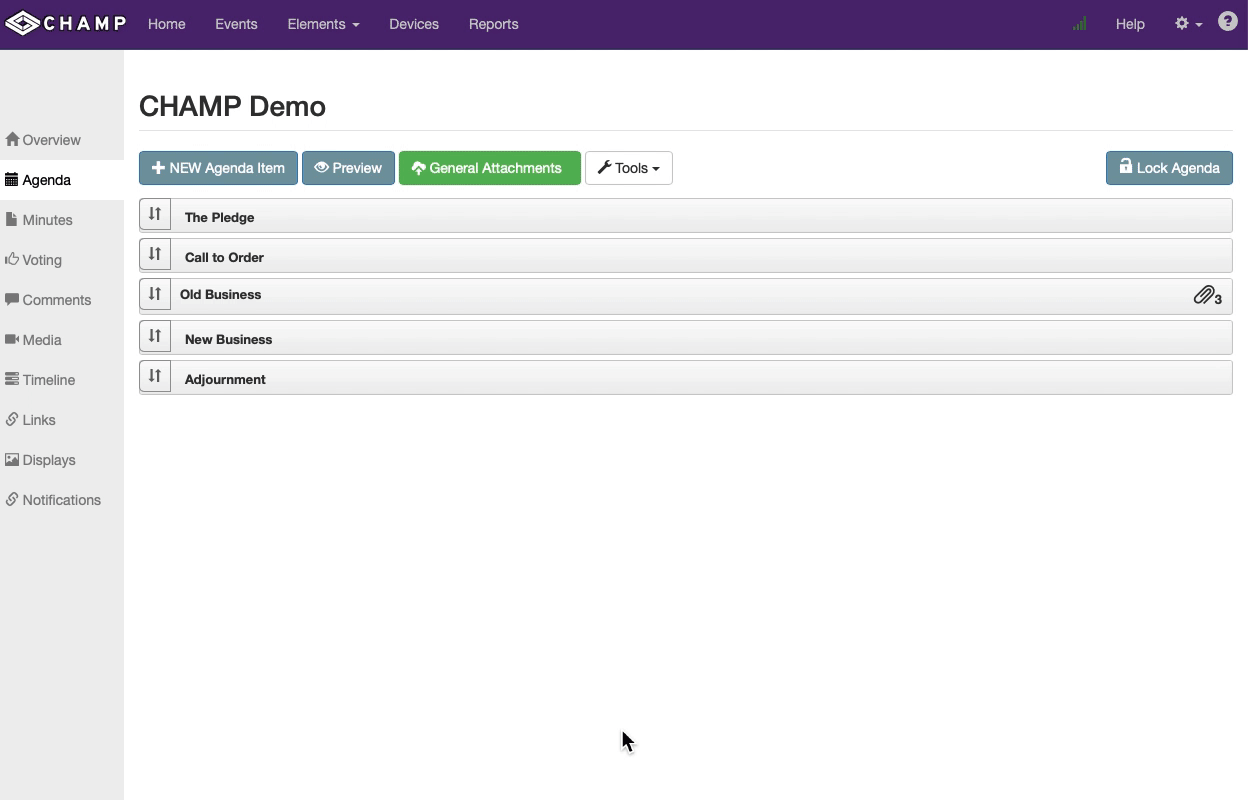Open the Devices page
The width and height of the screenshot is (1248, 800).
pos(414,24)
